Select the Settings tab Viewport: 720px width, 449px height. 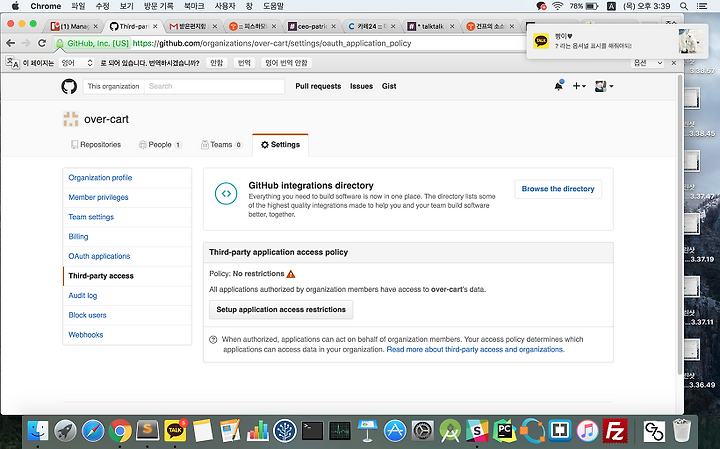[280, 145]
